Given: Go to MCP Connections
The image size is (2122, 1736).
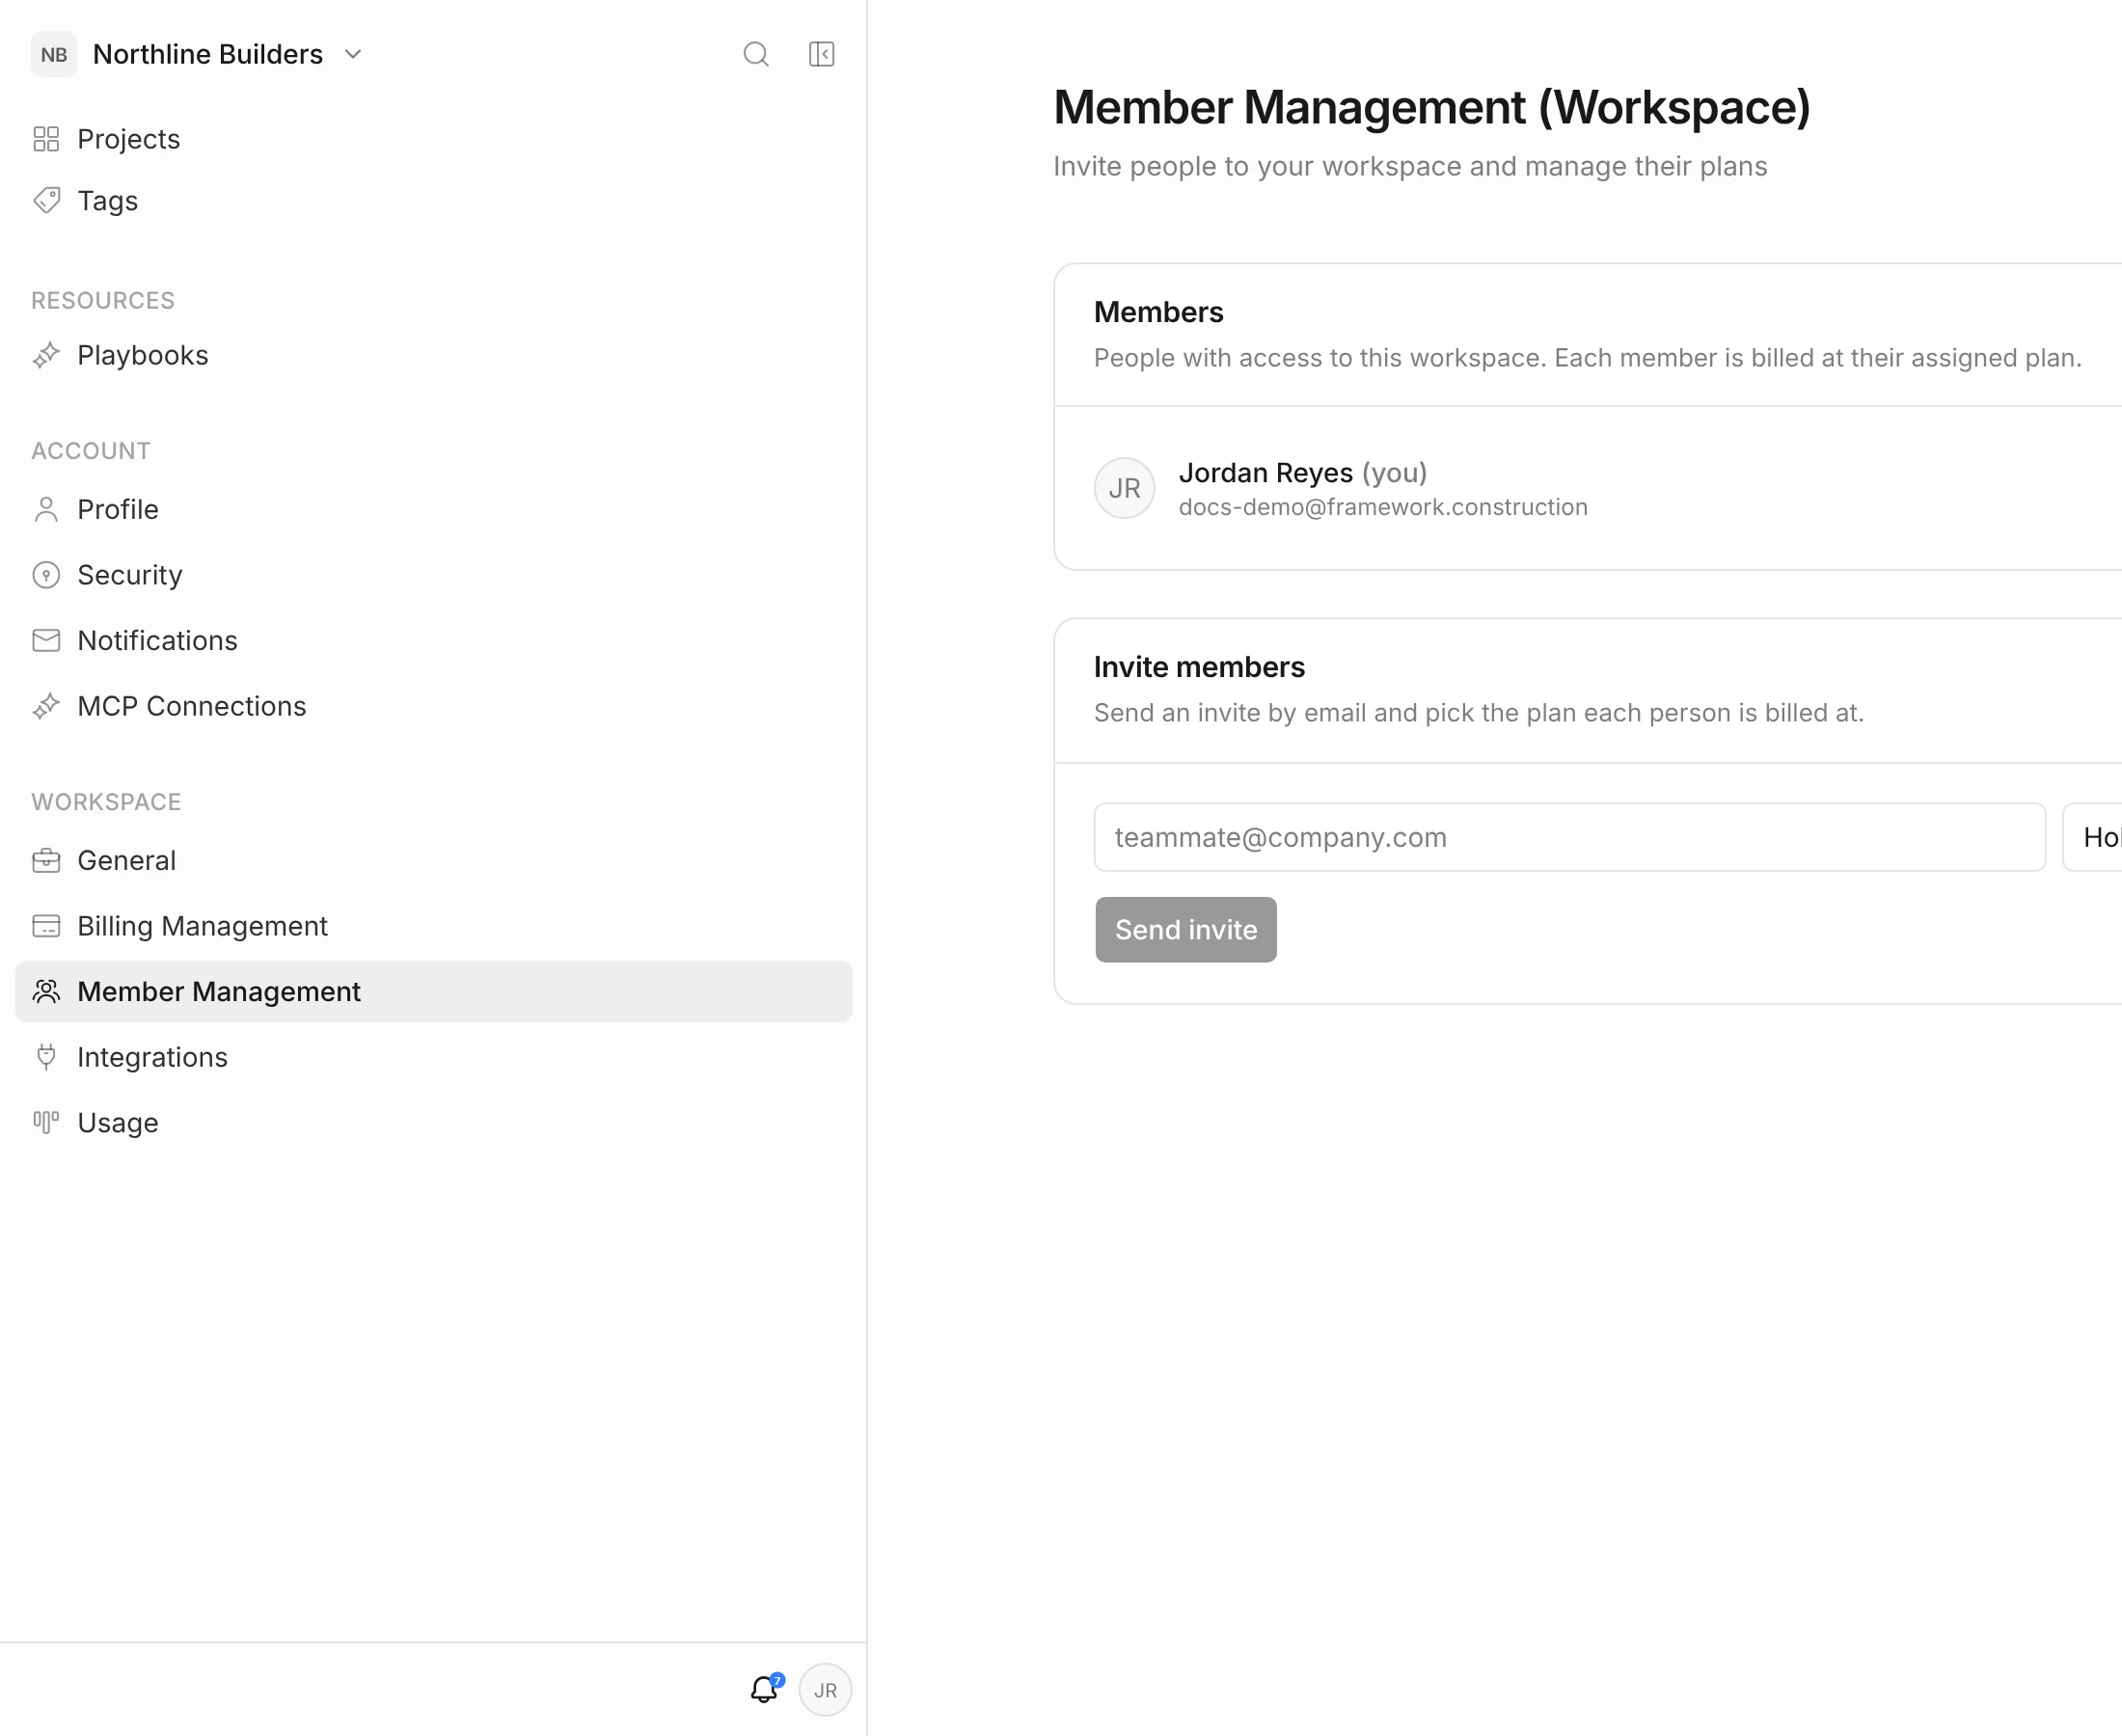Looking at the screenshot, I should pyautogui.click(x=434, y=706).
